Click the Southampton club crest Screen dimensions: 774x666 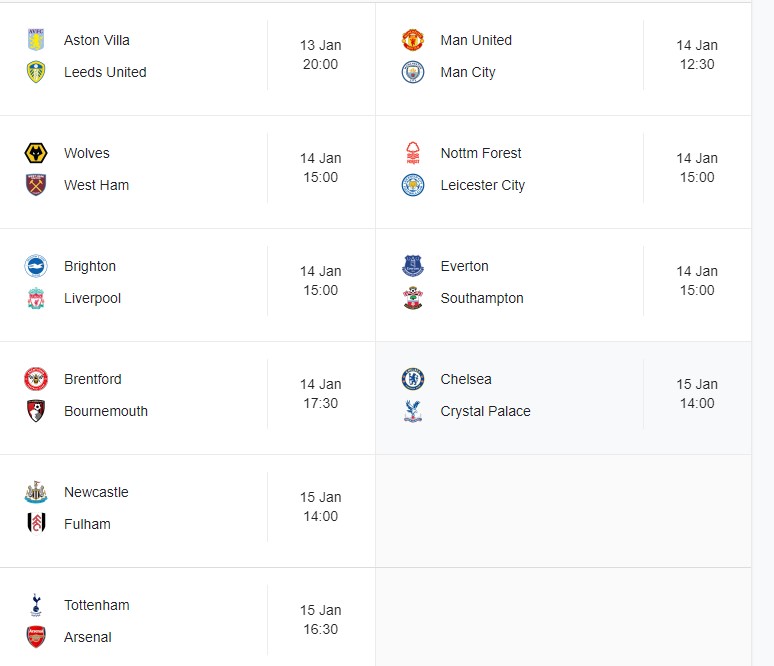pyautogui.click(x=413, y=298)
